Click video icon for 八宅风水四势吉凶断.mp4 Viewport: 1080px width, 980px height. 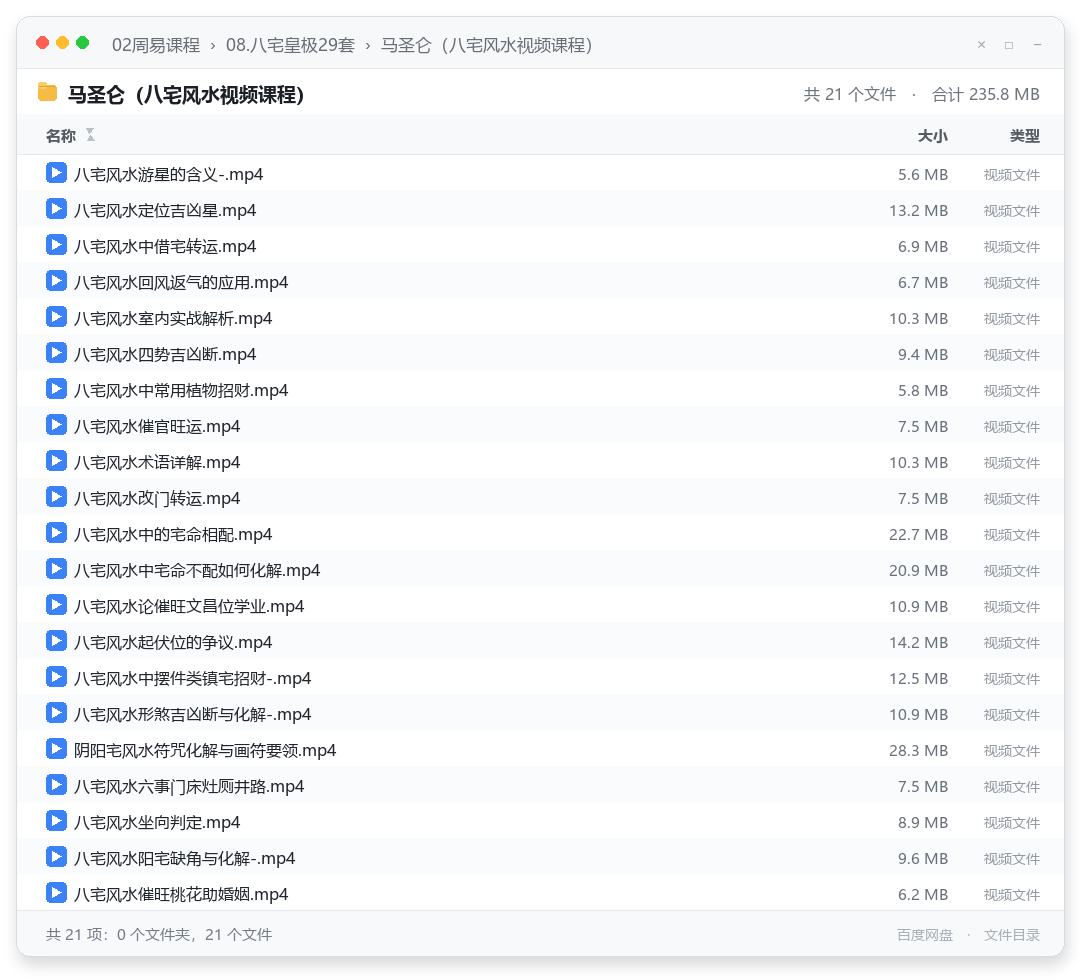[x=56, y=353]
